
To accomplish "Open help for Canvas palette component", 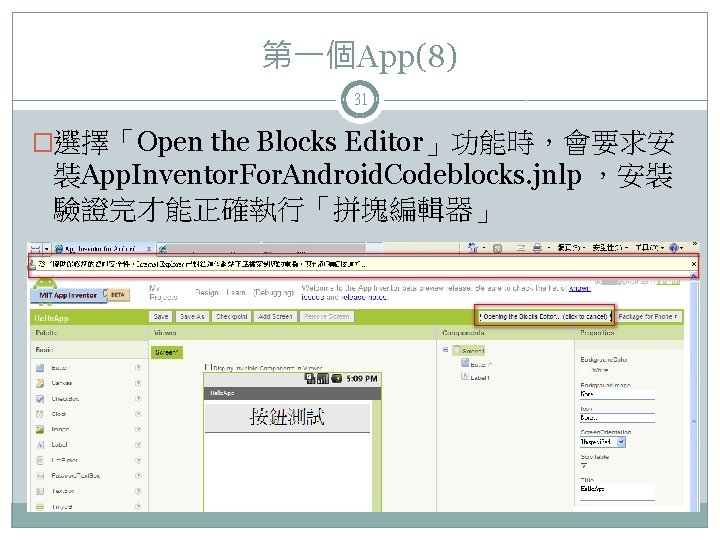I will 138,383.
